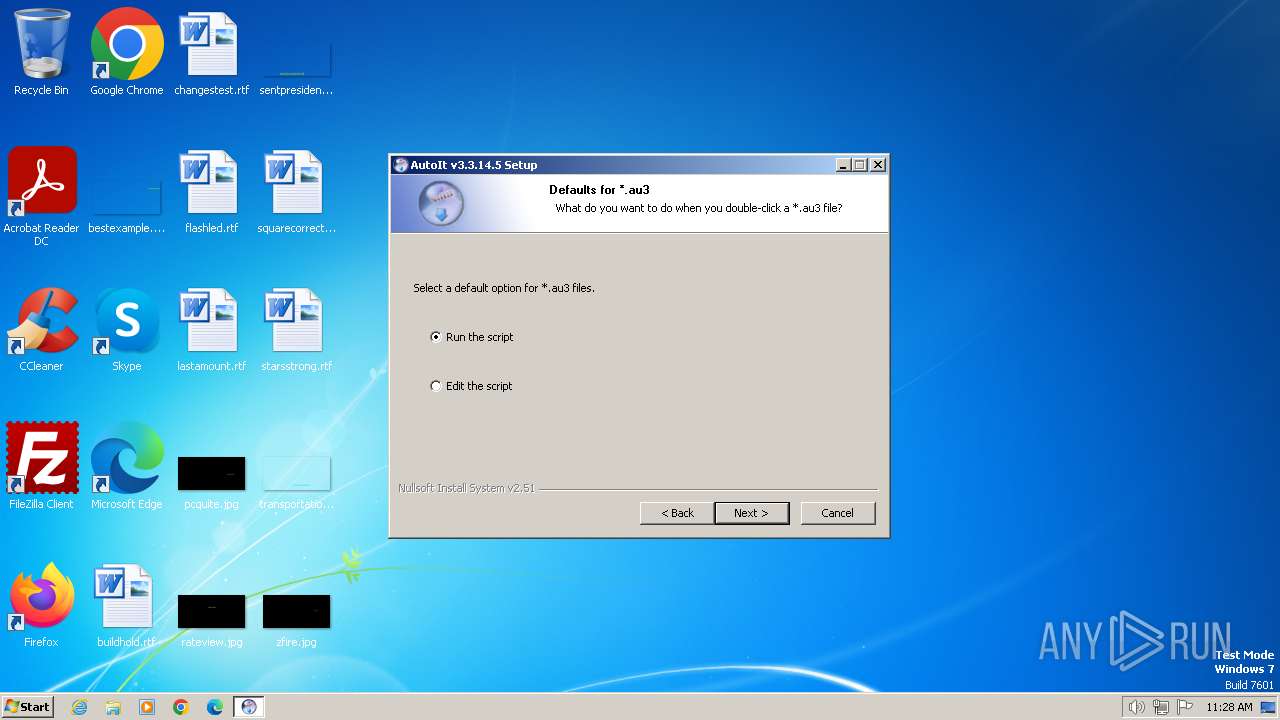1280x720 pixels.
Task: Select the Edit the script option
Action: click(471, 386)
